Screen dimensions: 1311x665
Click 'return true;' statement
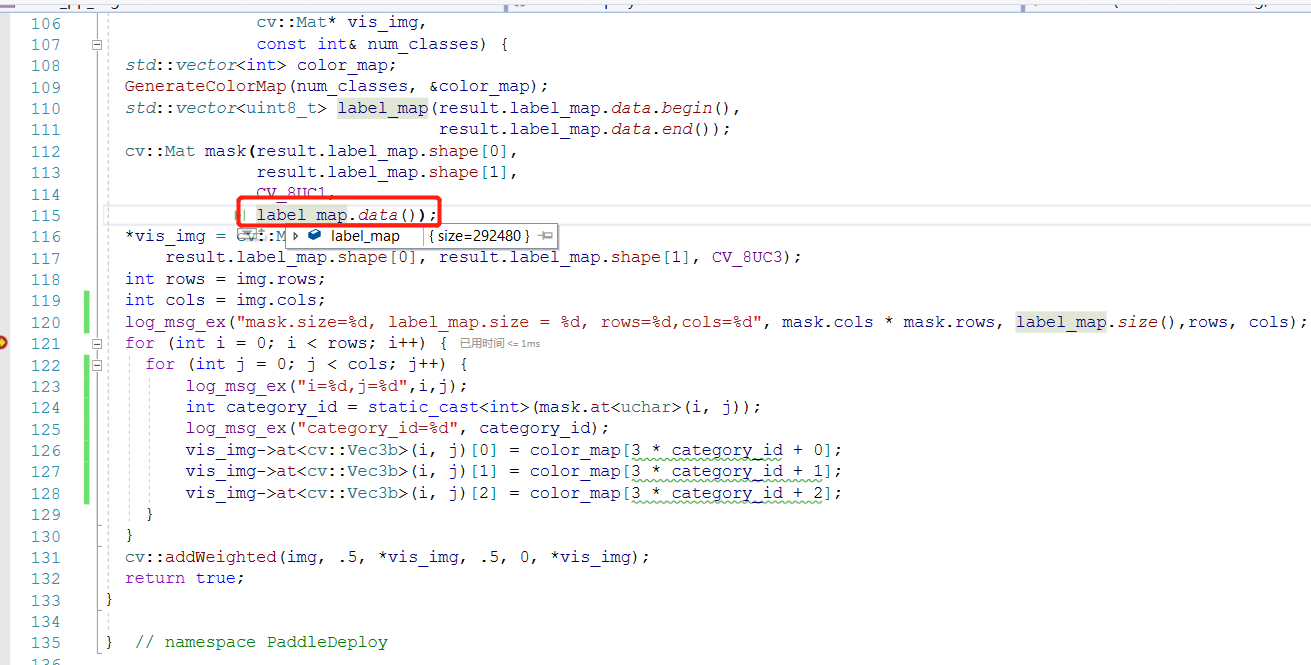185,578
